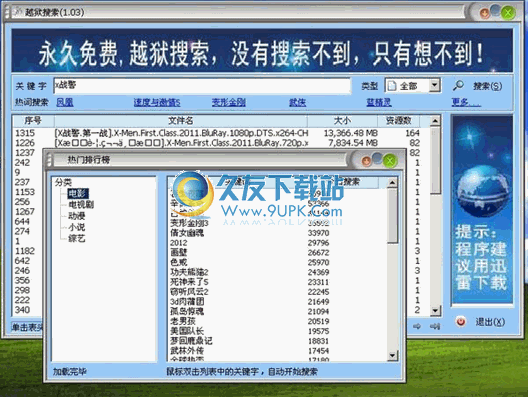Select keyword 变形金刚3 in ranking list
Screen dimensions: 528x397
(189, 223)
